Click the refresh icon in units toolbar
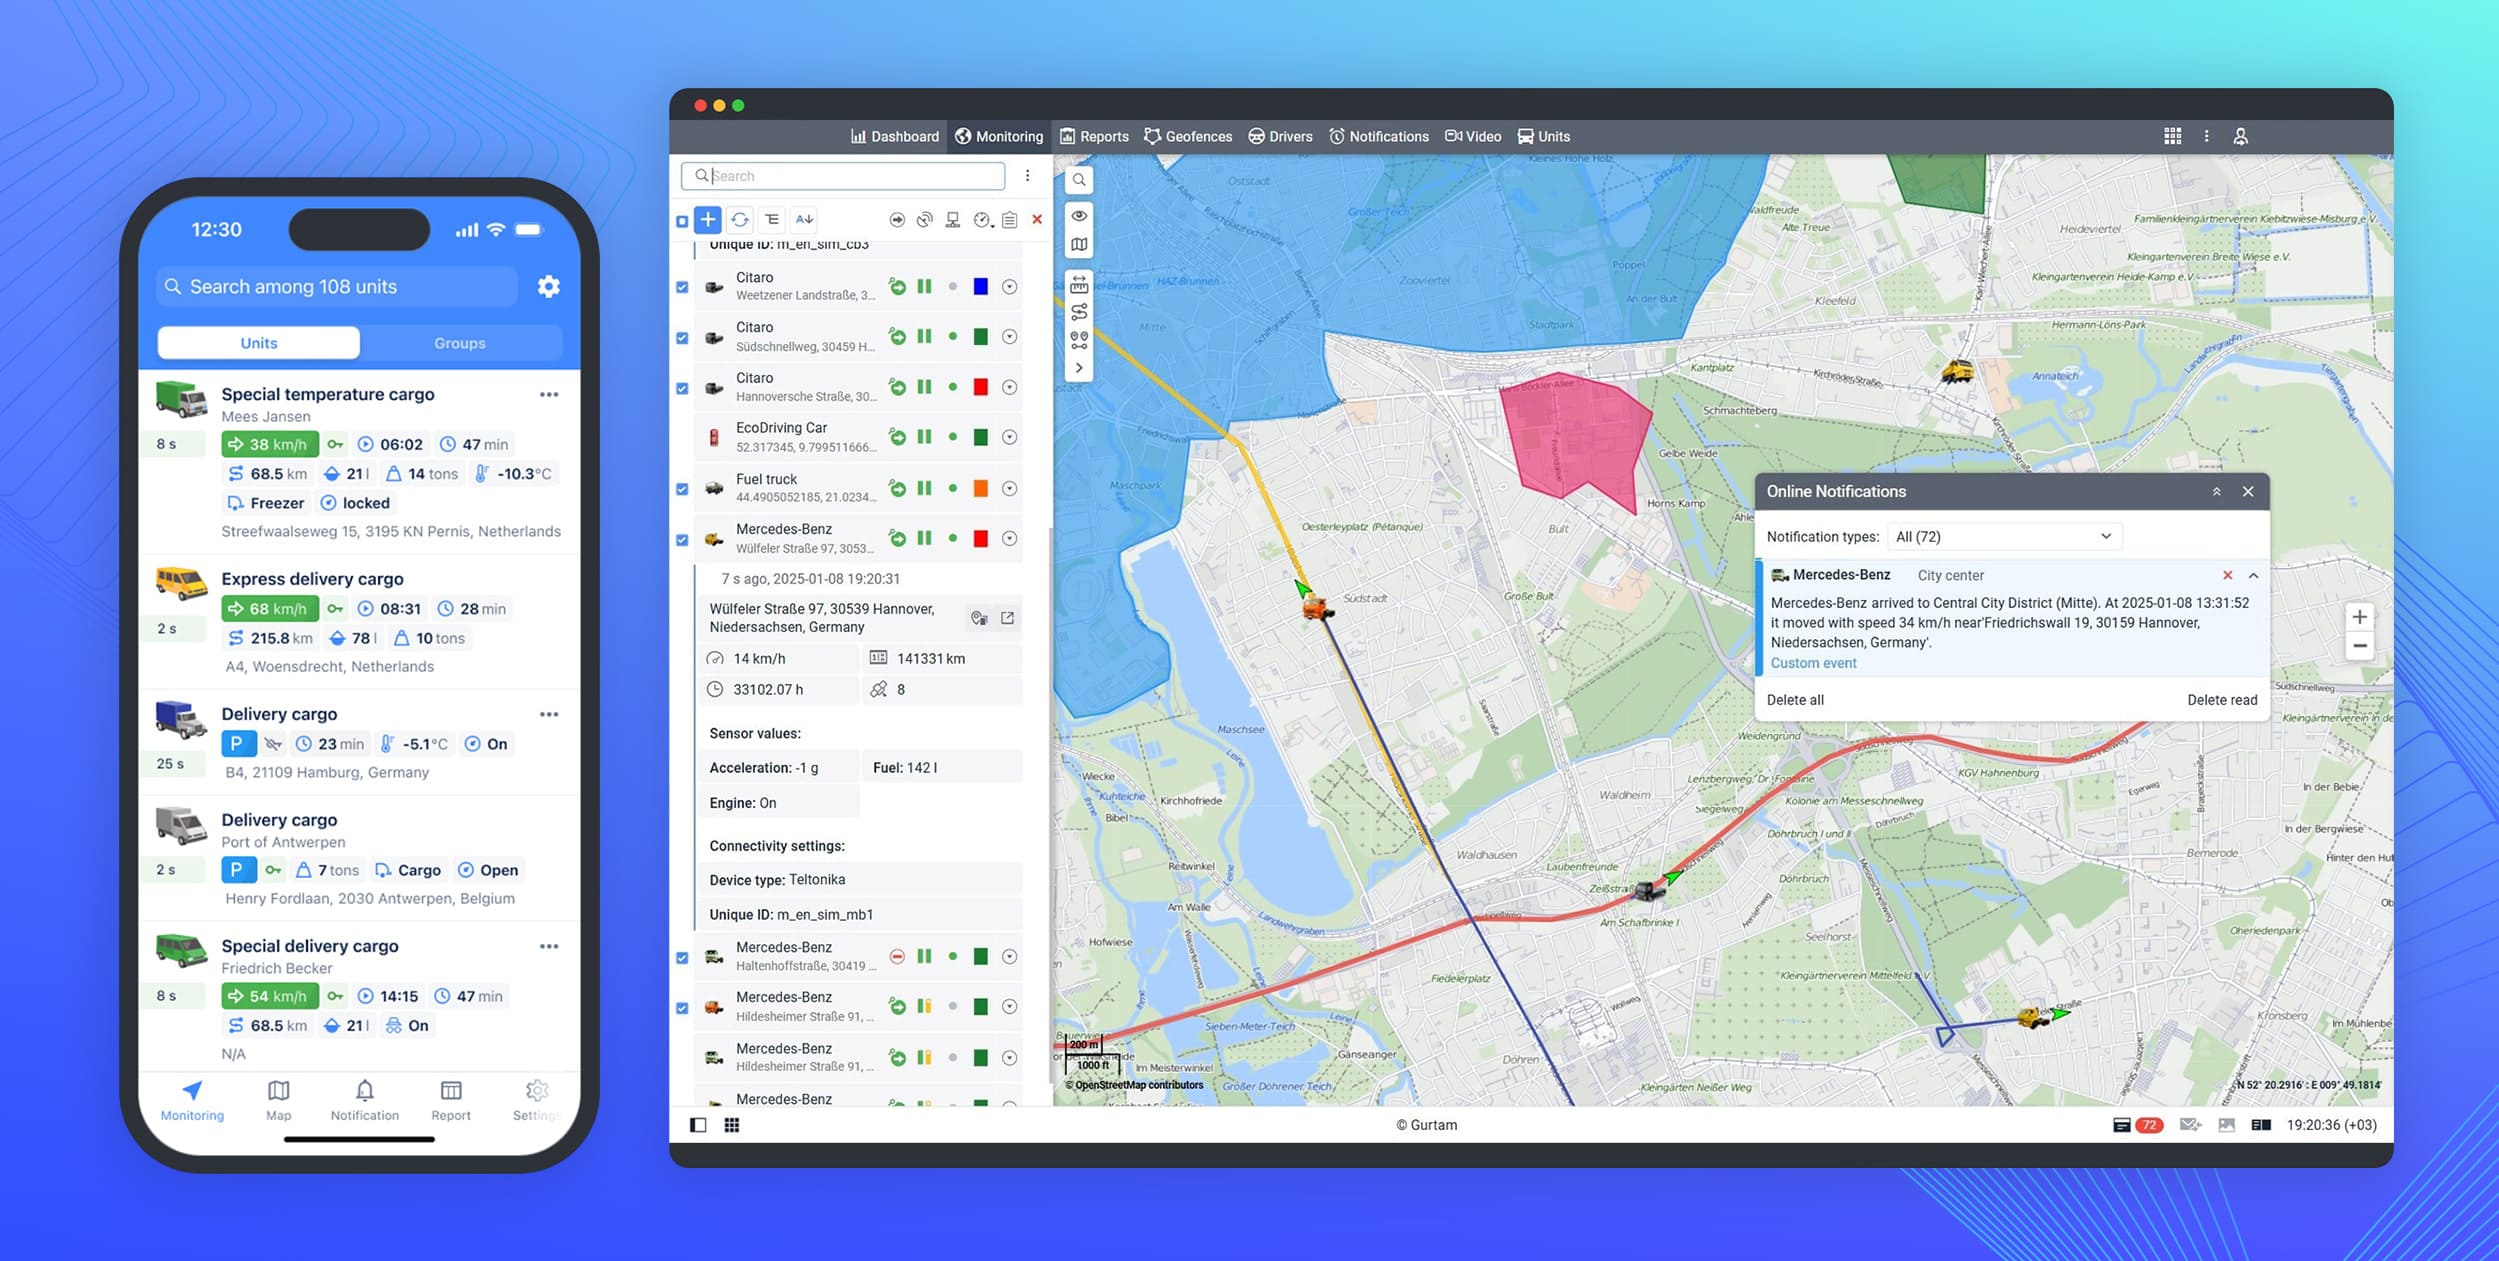 [x=740, y=219]
